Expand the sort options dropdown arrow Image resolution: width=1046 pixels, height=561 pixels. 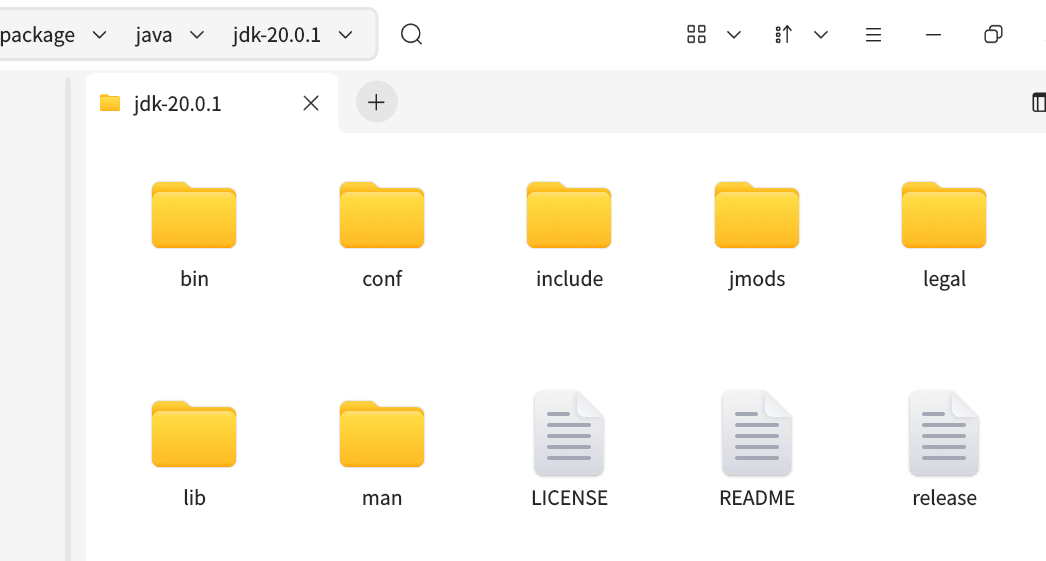[821, 35]
